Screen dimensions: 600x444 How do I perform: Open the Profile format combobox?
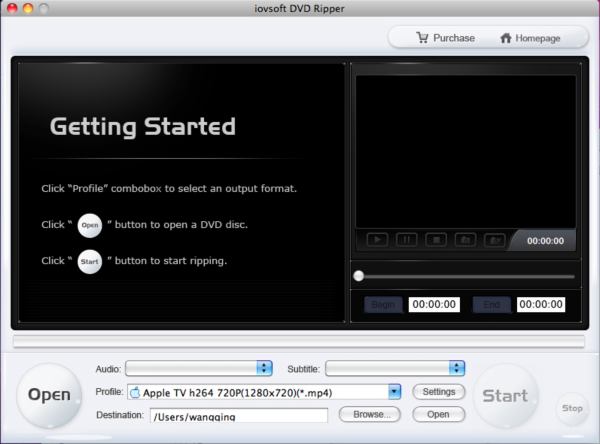[394, 392]
